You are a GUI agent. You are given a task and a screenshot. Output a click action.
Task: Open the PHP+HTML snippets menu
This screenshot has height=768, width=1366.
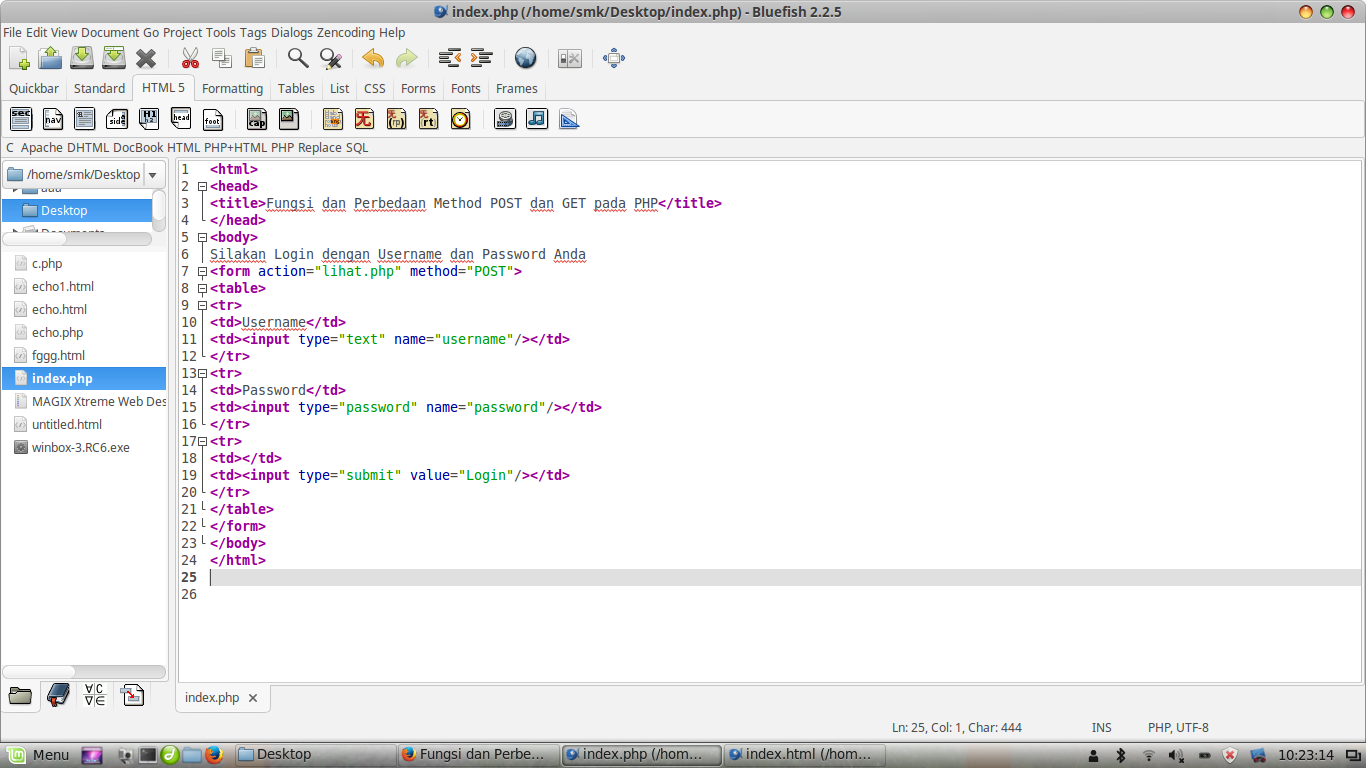coord(236,148)
